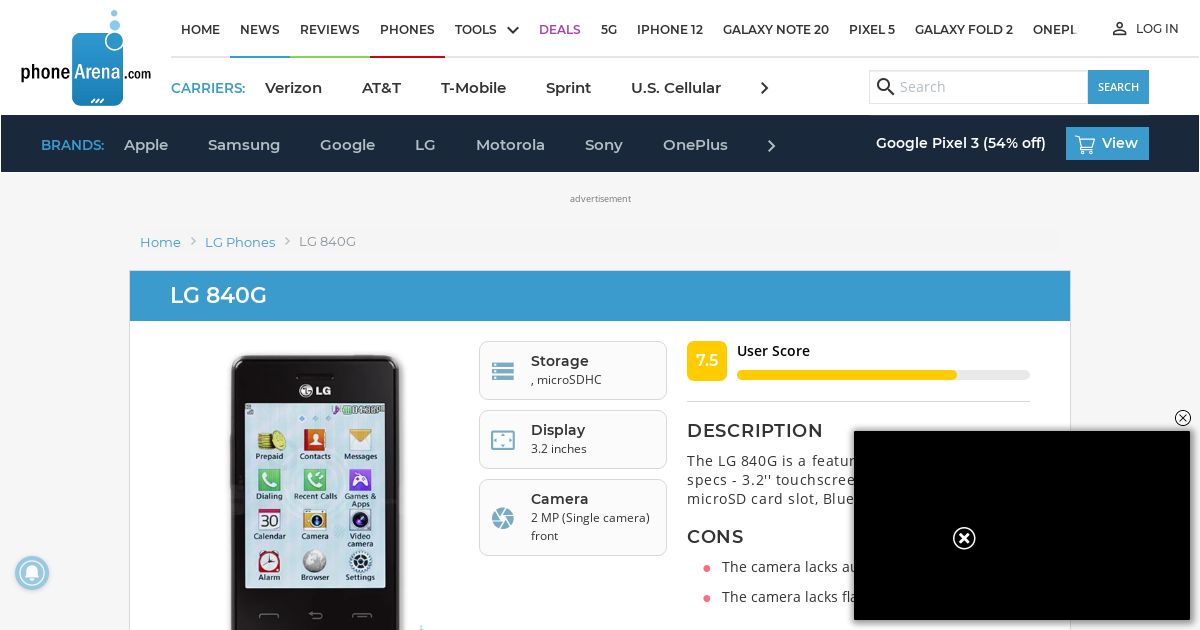Screen dimensions: 1200x630
Task: Open the LG brand page
Action: (425, 145)
